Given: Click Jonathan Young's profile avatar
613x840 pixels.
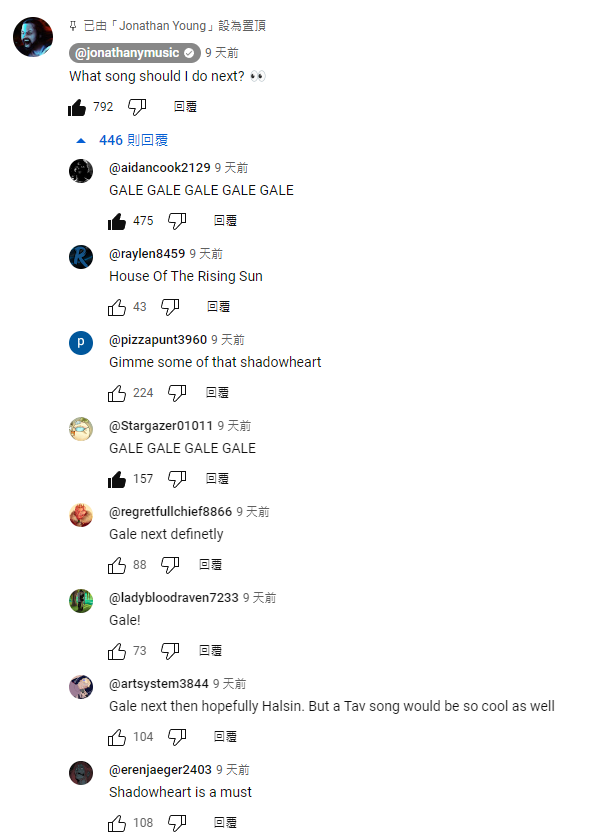Looking at the screenshot, I should pyautogui.click(x=33, y=36).
